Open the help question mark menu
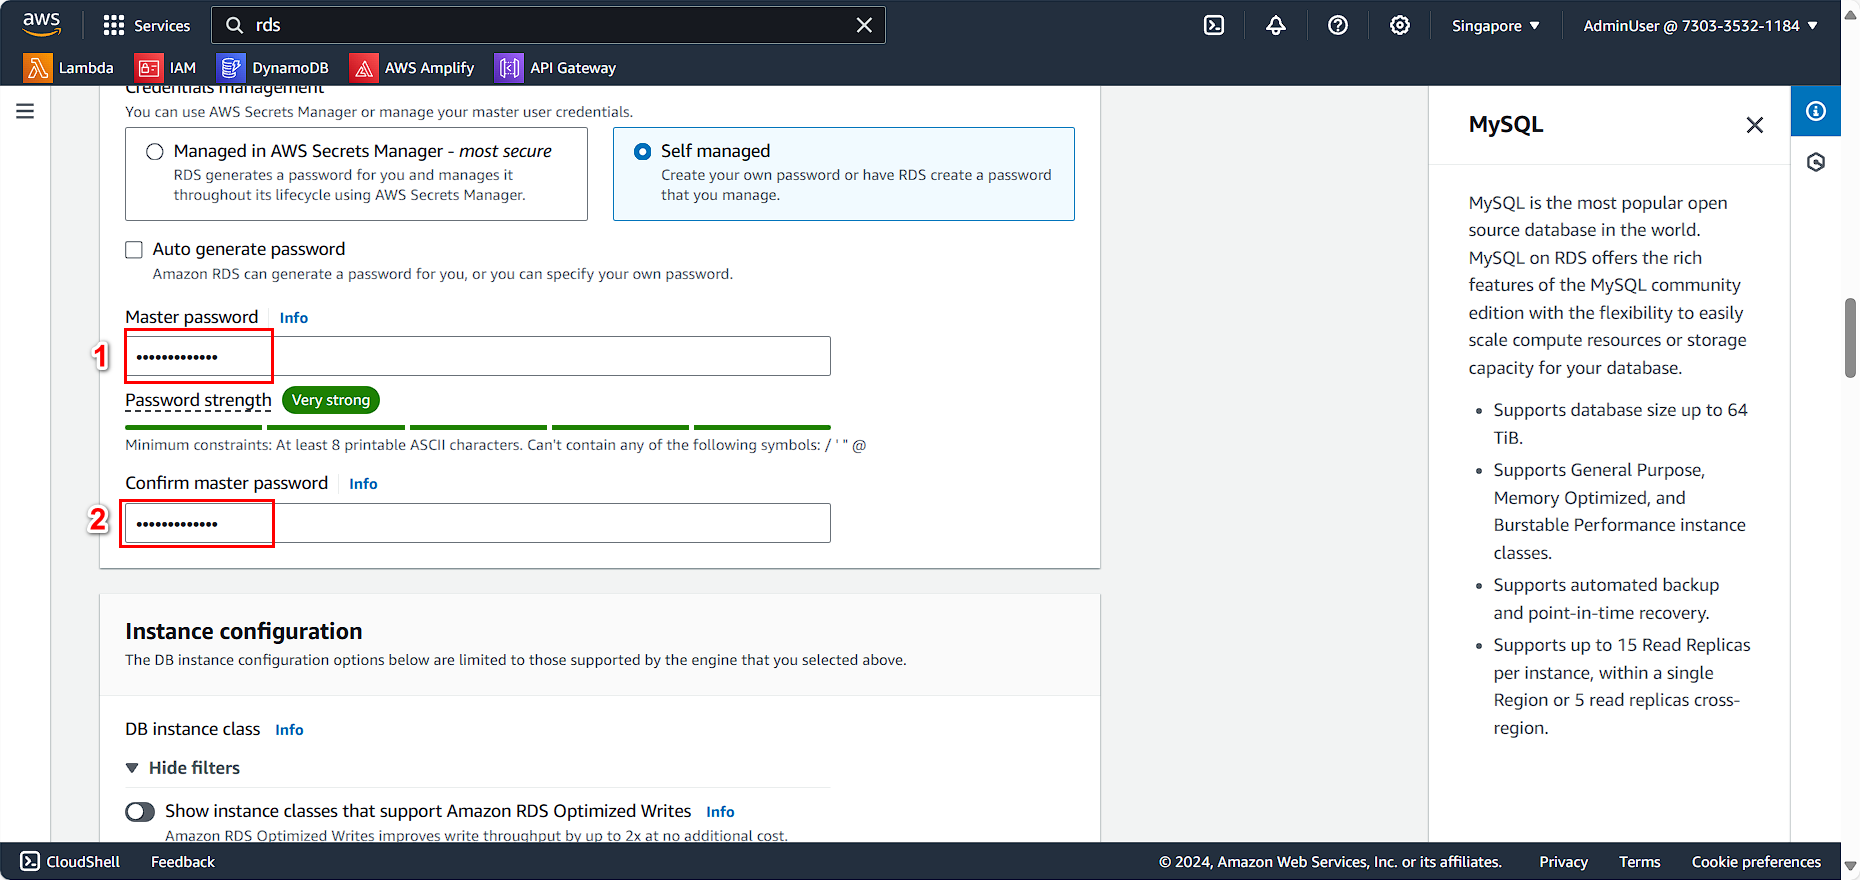The width and height of the screenshot is (1860, 880). pos(1338,25)
